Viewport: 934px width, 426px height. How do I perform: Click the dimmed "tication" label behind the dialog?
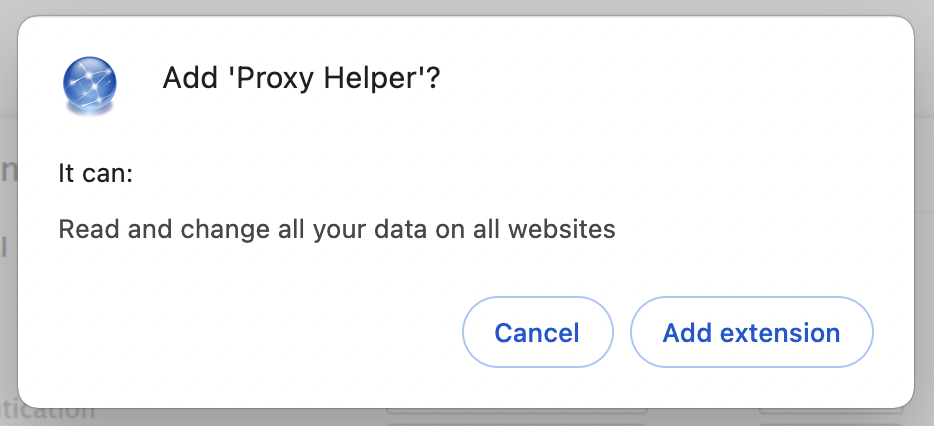tap(48, 412)
